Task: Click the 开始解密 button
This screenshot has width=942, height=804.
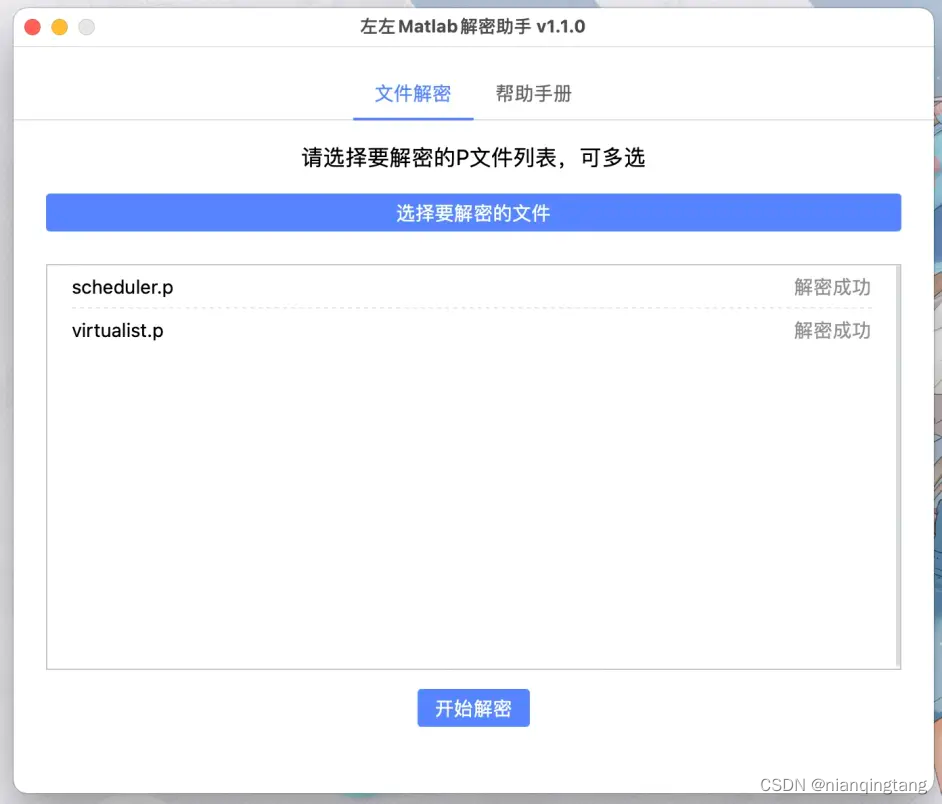Action: 473,708
